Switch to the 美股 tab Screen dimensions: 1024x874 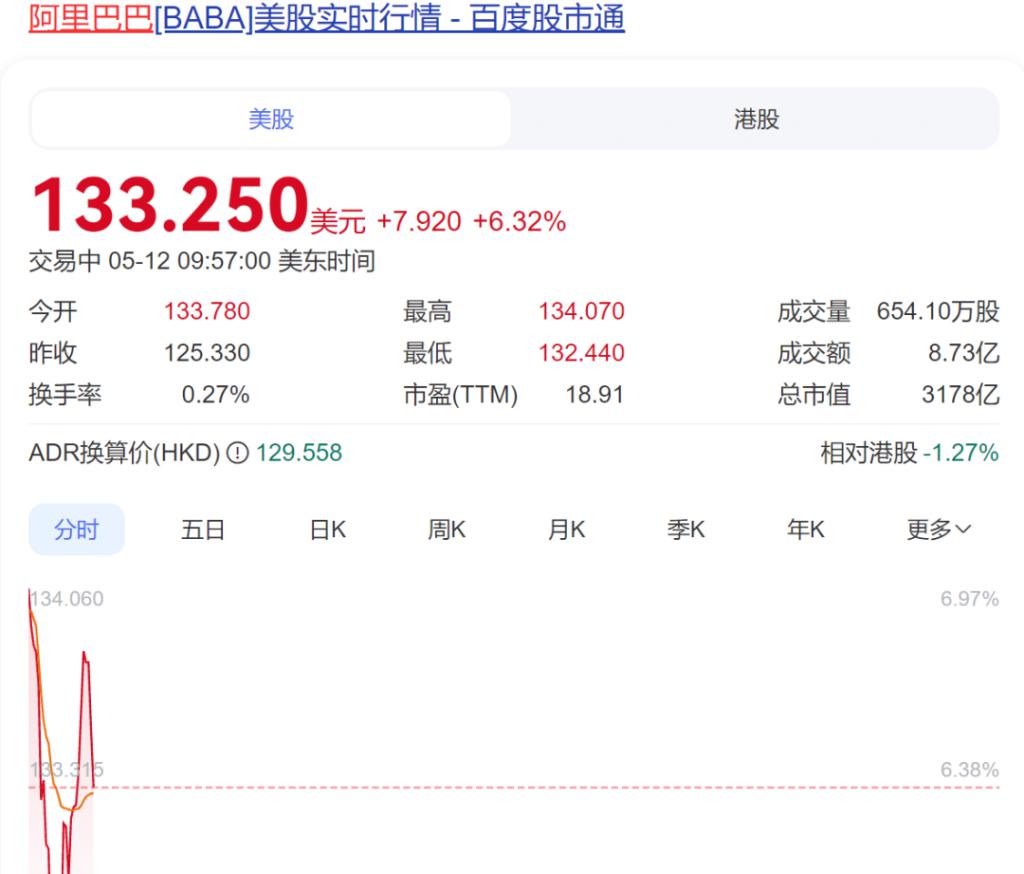[x=271, y=119]
